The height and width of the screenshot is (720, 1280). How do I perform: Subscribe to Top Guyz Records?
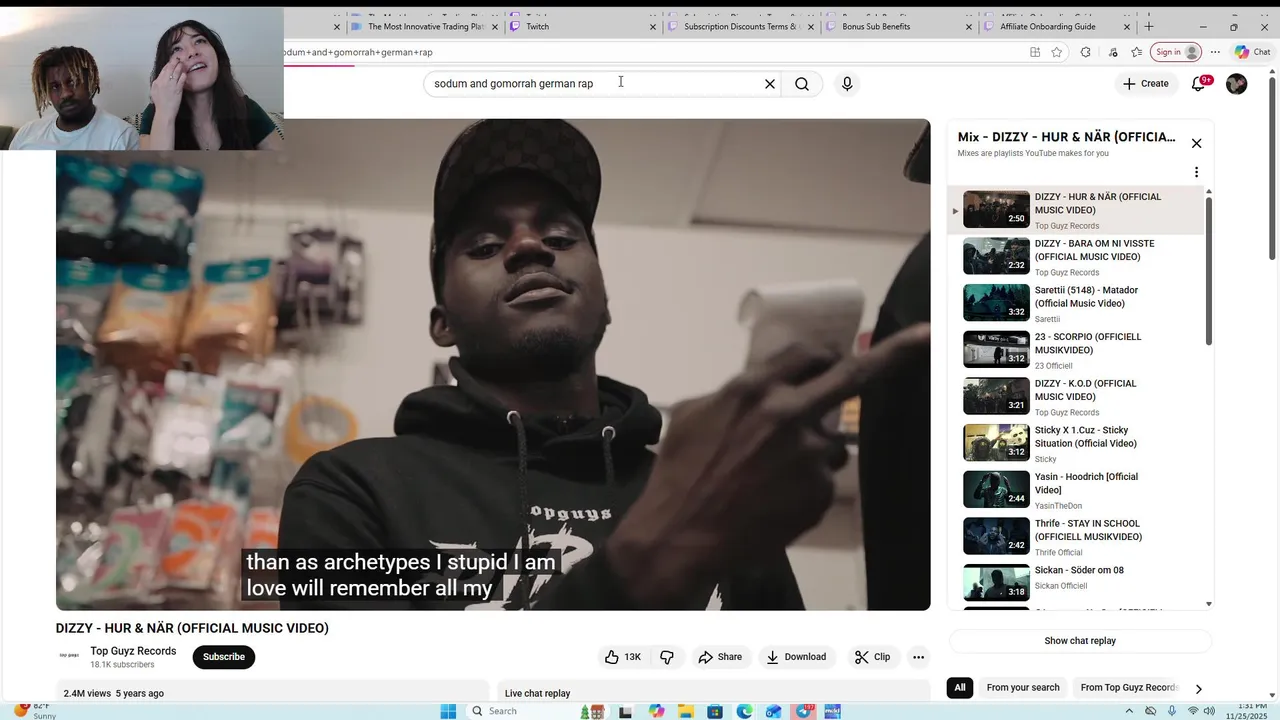point(224,657)
